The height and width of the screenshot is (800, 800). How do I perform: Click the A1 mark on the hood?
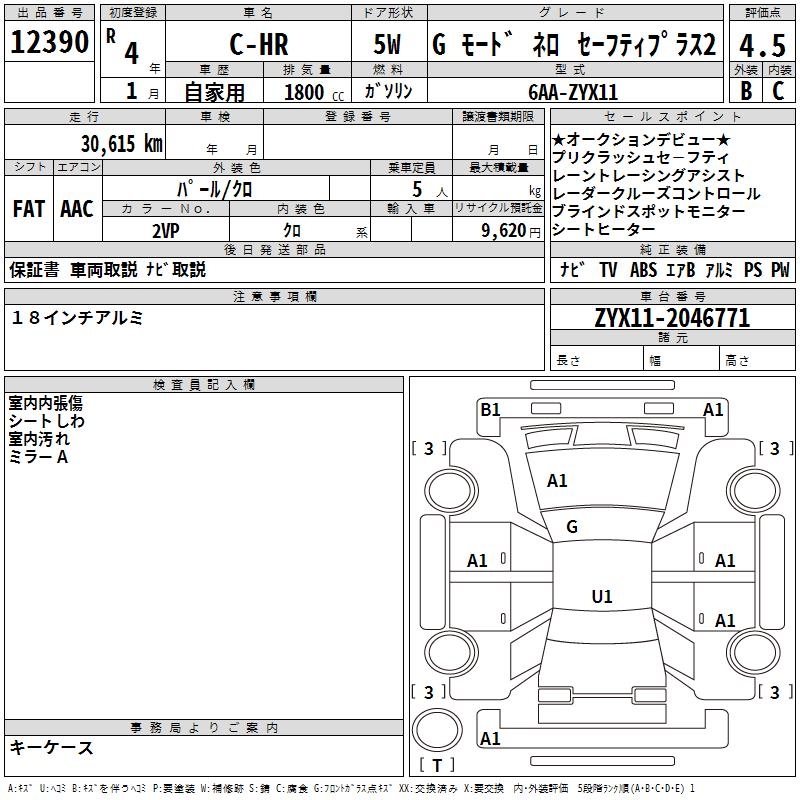coord(557,481)
